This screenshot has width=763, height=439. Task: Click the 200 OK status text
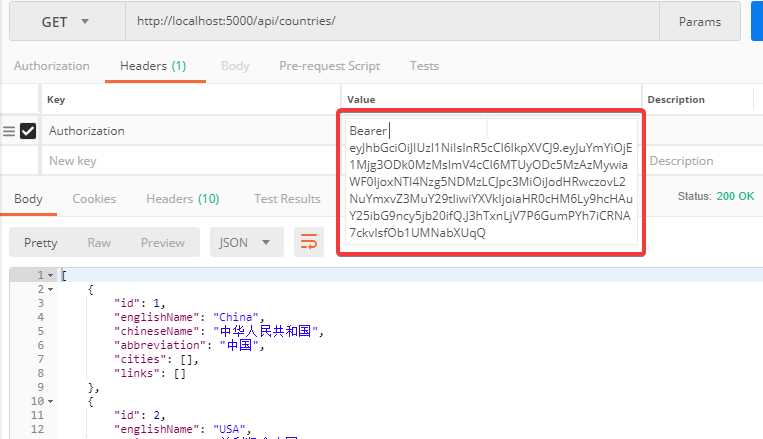[x=735, y=196]
